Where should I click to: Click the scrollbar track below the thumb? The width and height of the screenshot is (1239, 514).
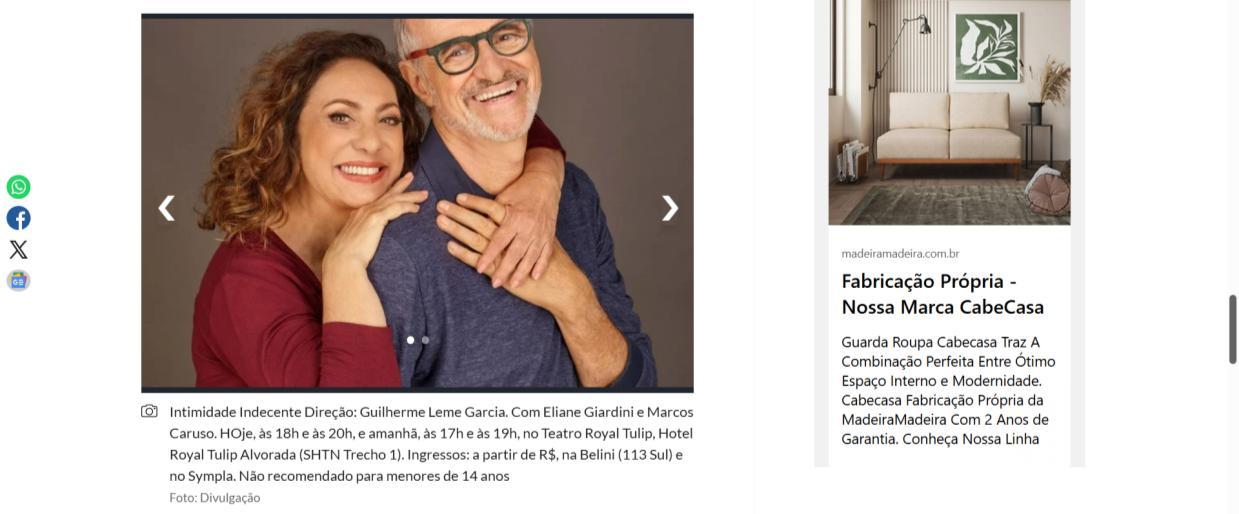tap(1232, 439)
